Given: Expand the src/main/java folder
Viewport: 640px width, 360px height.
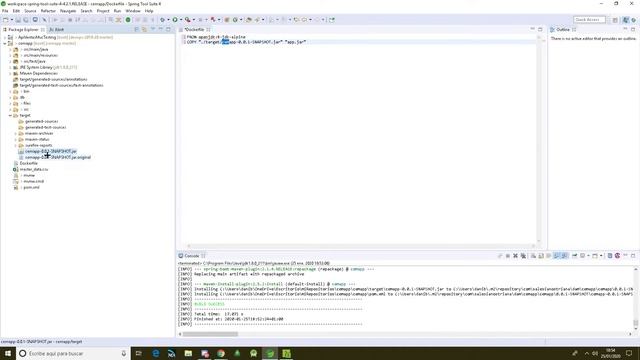Looking at the screenshot, I should point(10,49).
